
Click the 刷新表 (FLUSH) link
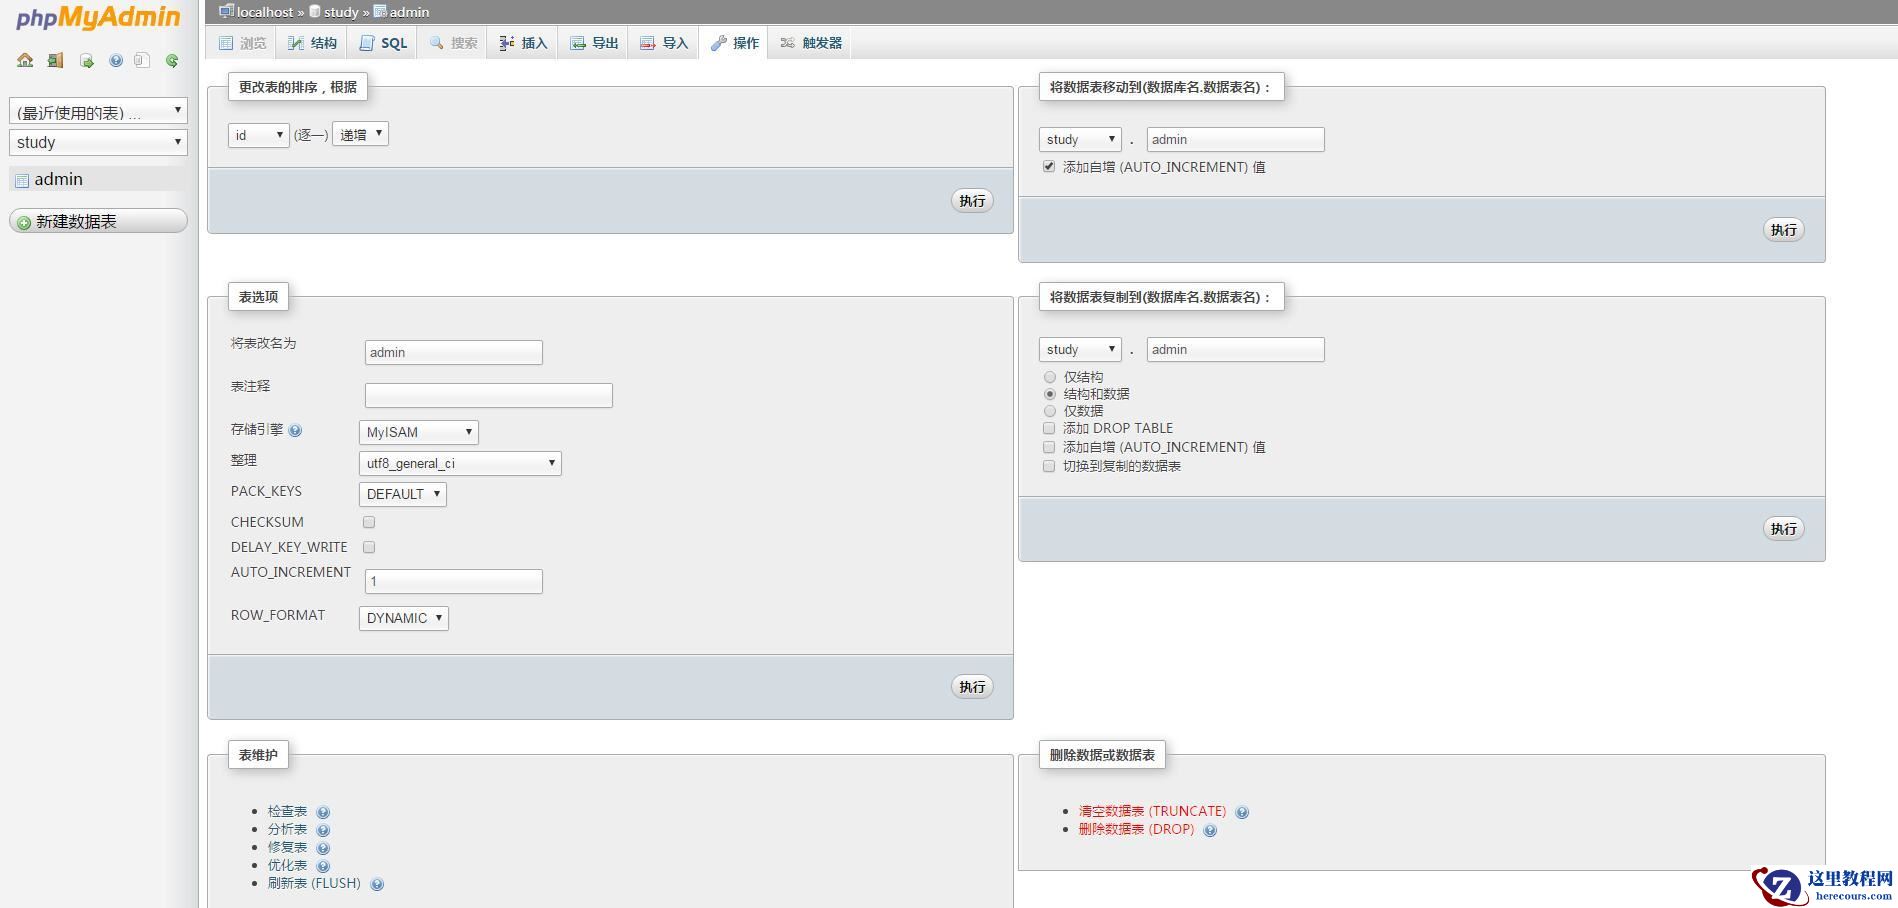(314, 883)
